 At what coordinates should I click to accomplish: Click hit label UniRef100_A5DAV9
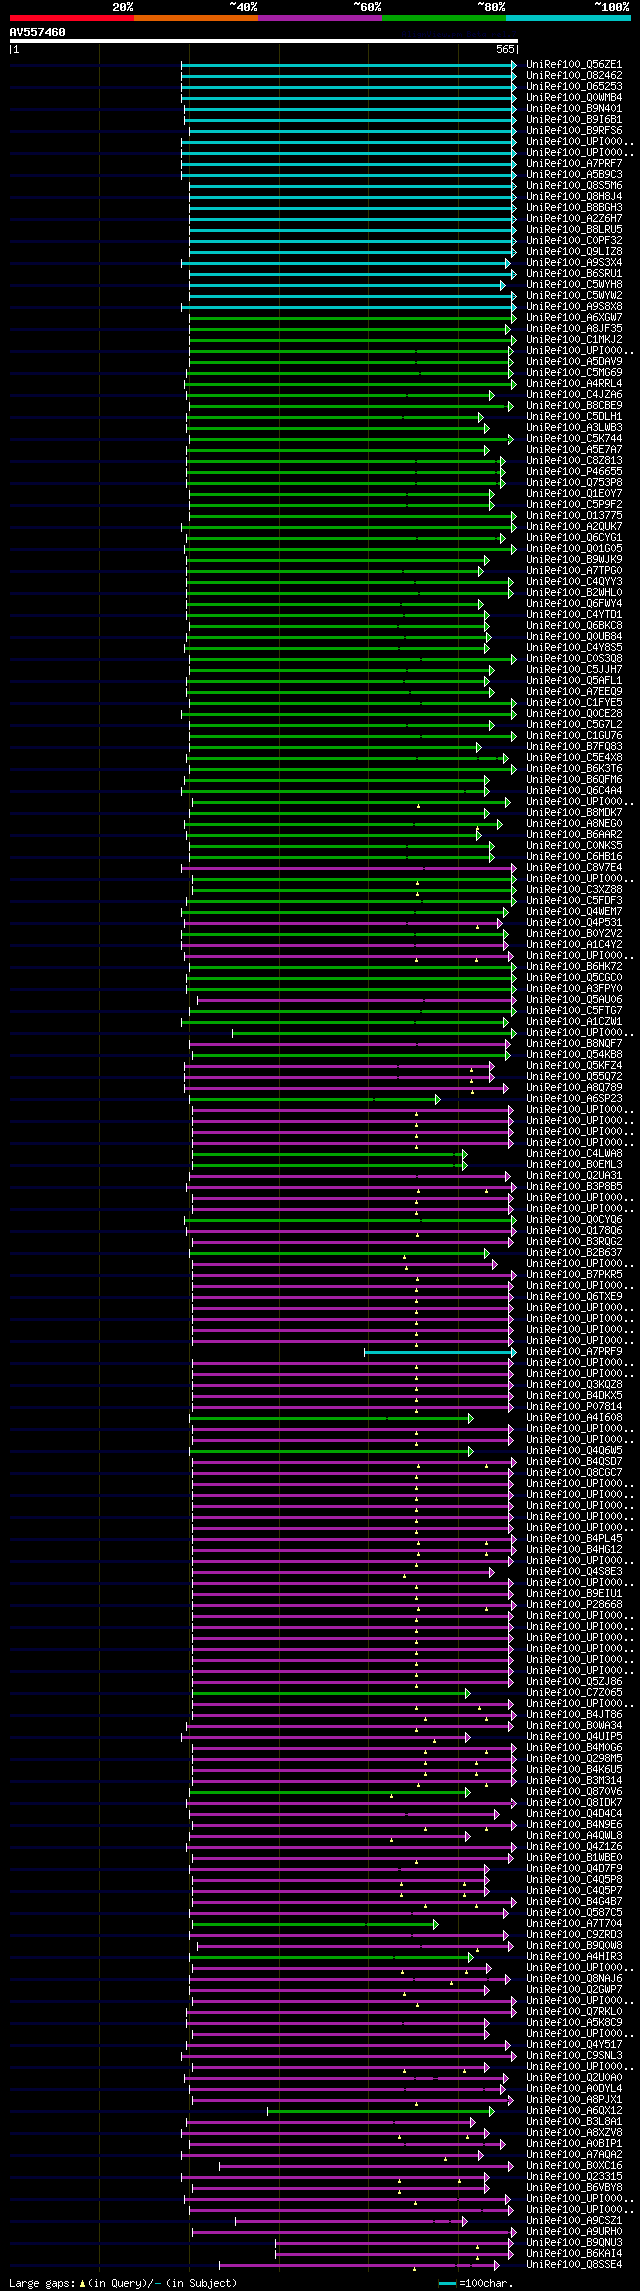(x=574, y=361)
